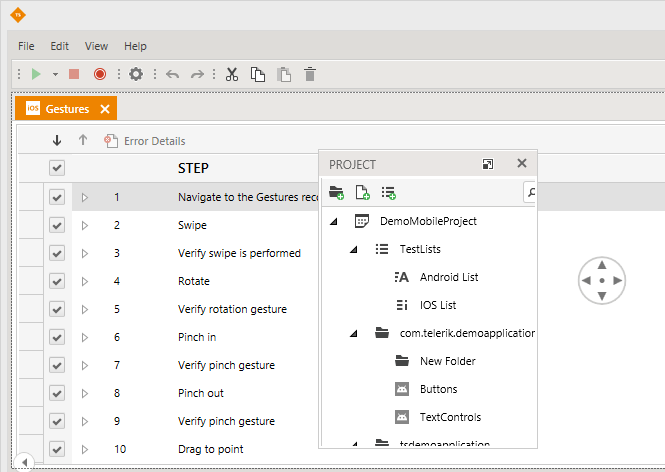The height and width of the screenshot is (472, 665).
Task: Uncheck the checkbox for step 2 Swipe
Action: pyautogui.click(x=57, y=225)
